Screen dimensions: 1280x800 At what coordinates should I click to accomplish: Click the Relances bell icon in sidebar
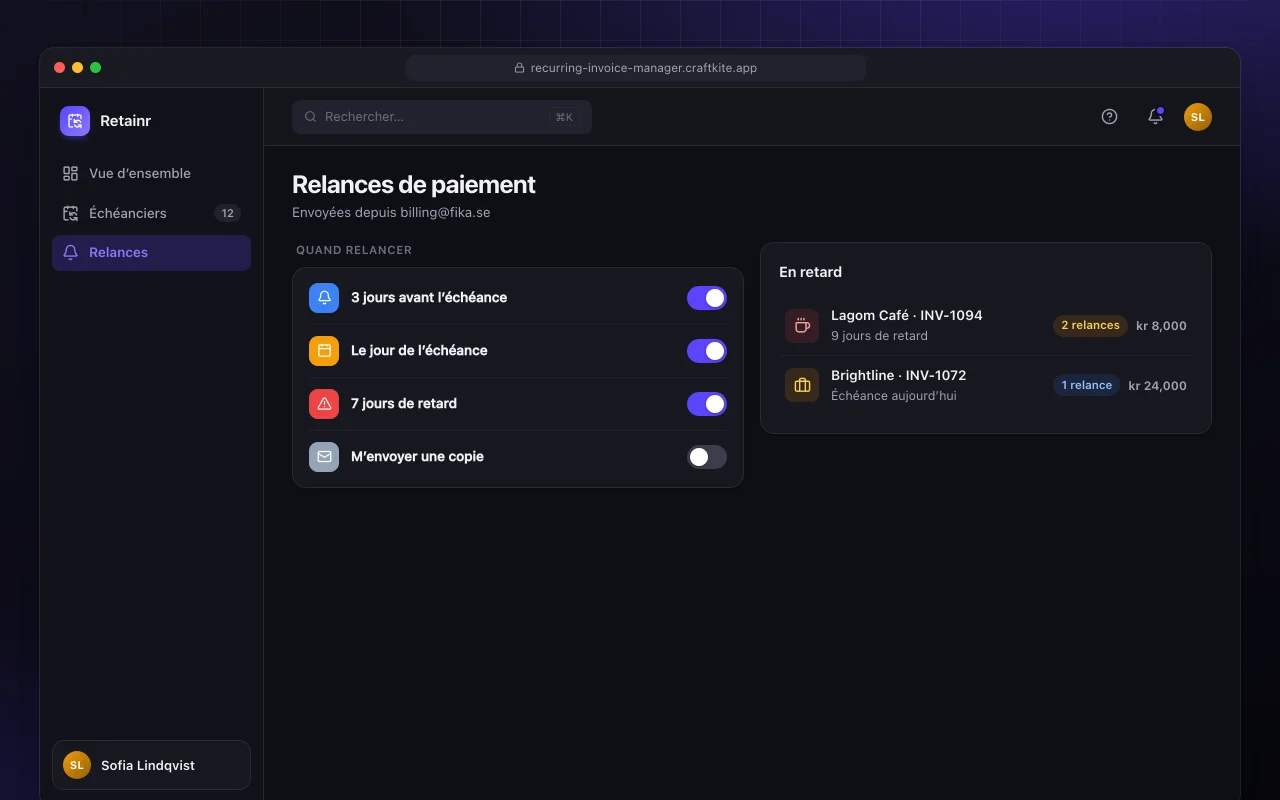tap(70, 252)
